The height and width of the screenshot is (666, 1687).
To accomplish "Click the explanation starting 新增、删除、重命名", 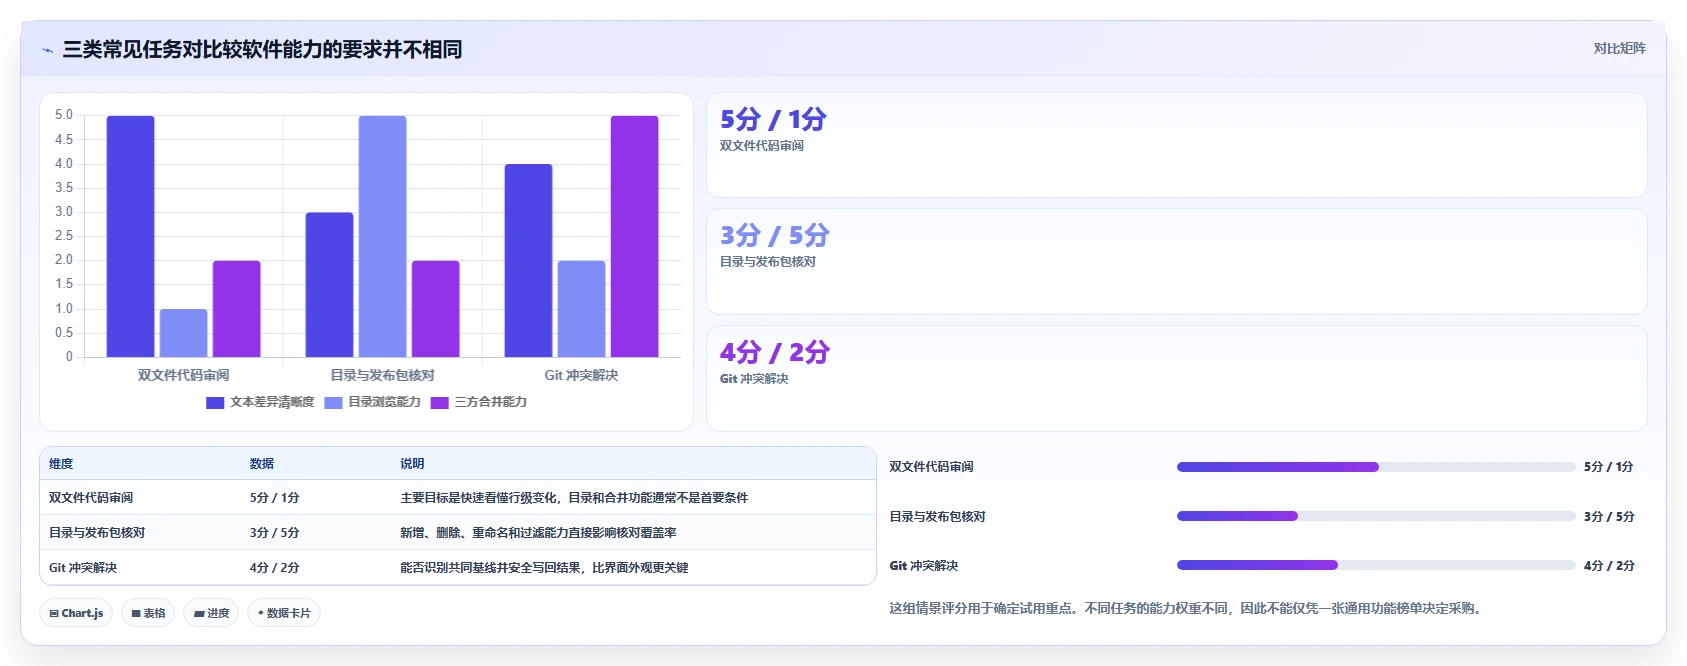I will (x=538, y=533).
